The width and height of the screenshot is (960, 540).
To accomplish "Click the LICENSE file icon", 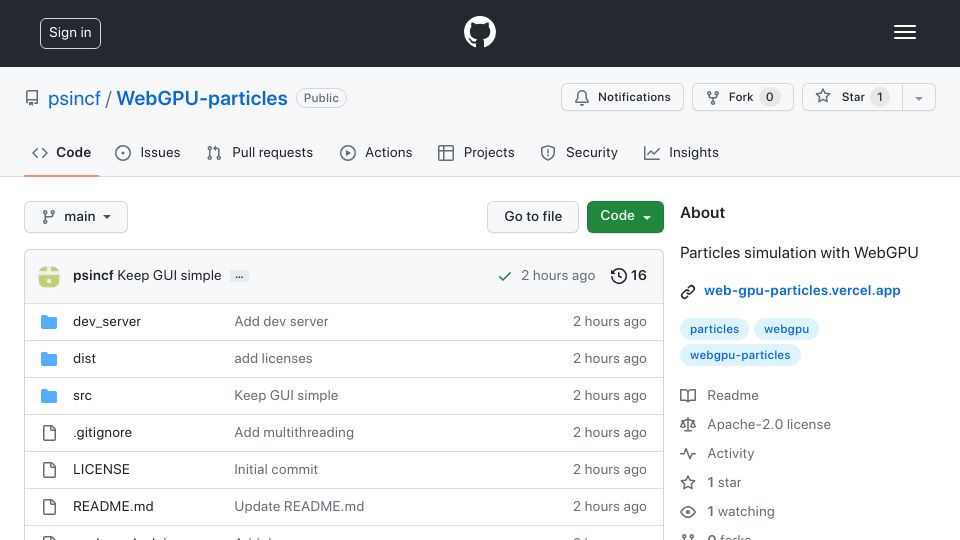I will click(x=49, y=470).
